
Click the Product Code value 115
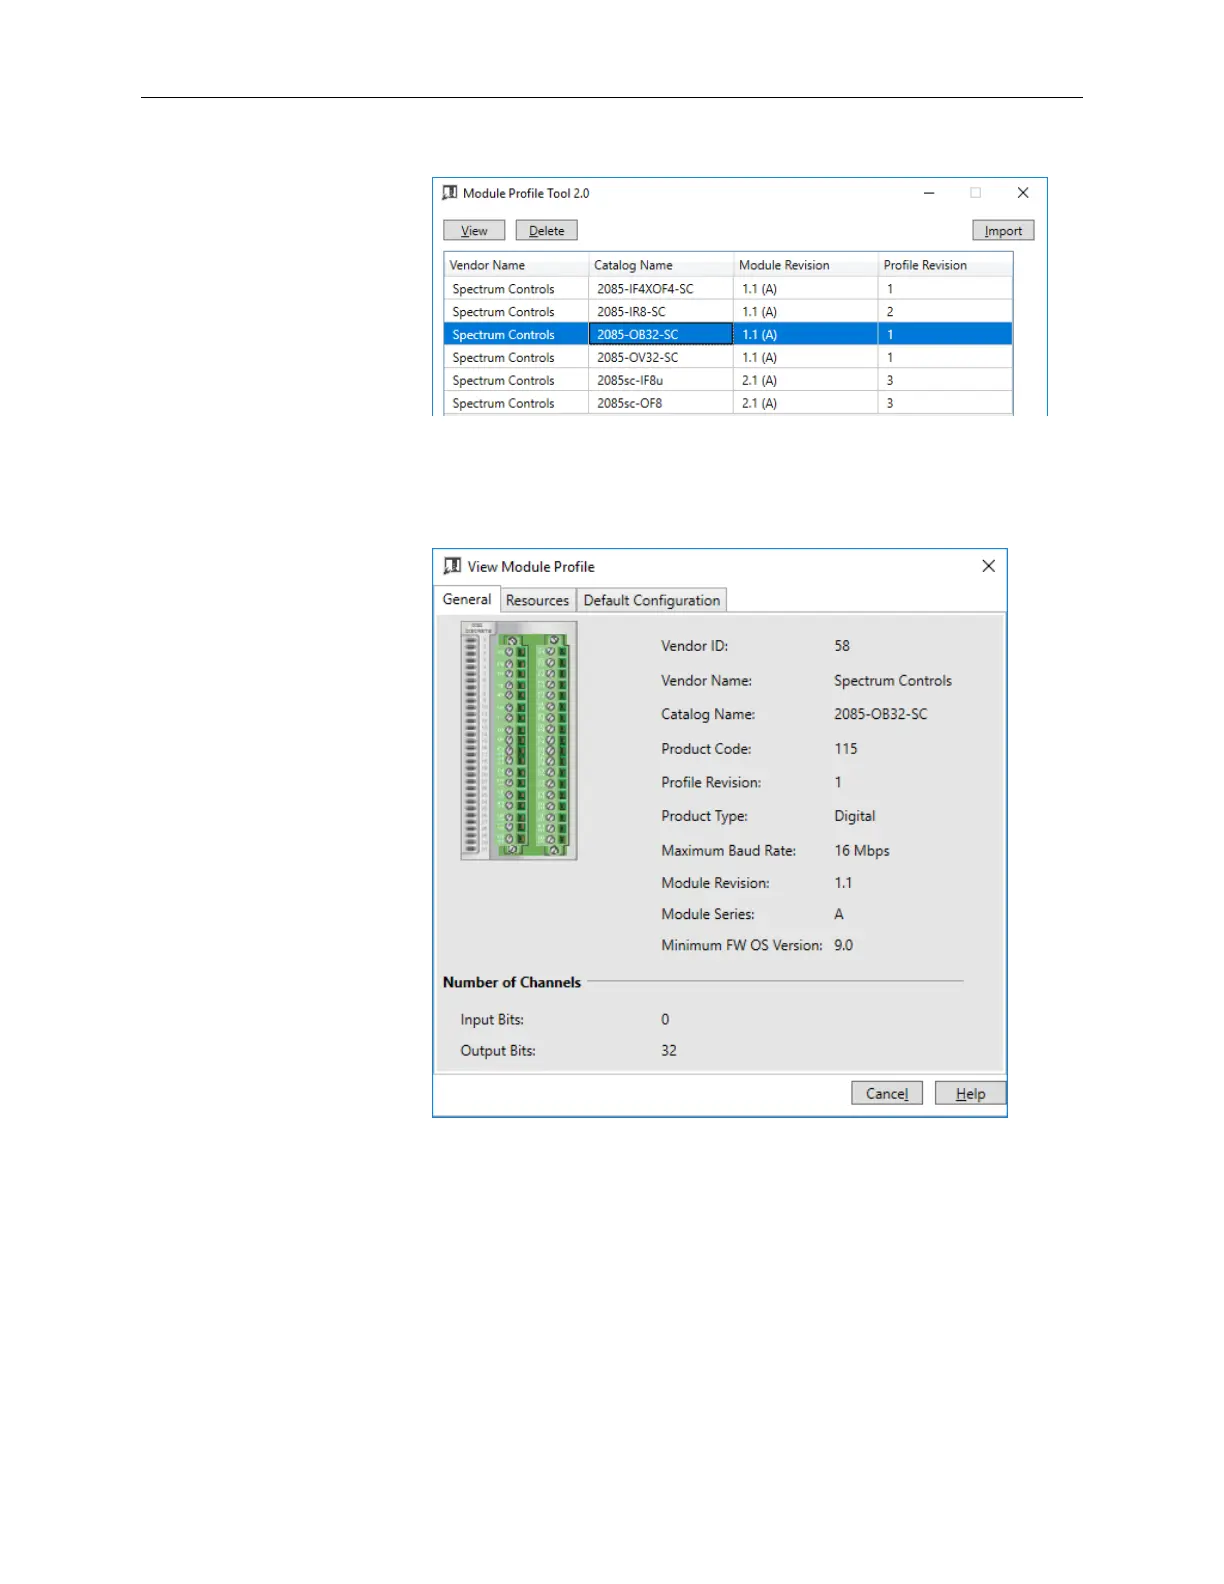point(846,748)
